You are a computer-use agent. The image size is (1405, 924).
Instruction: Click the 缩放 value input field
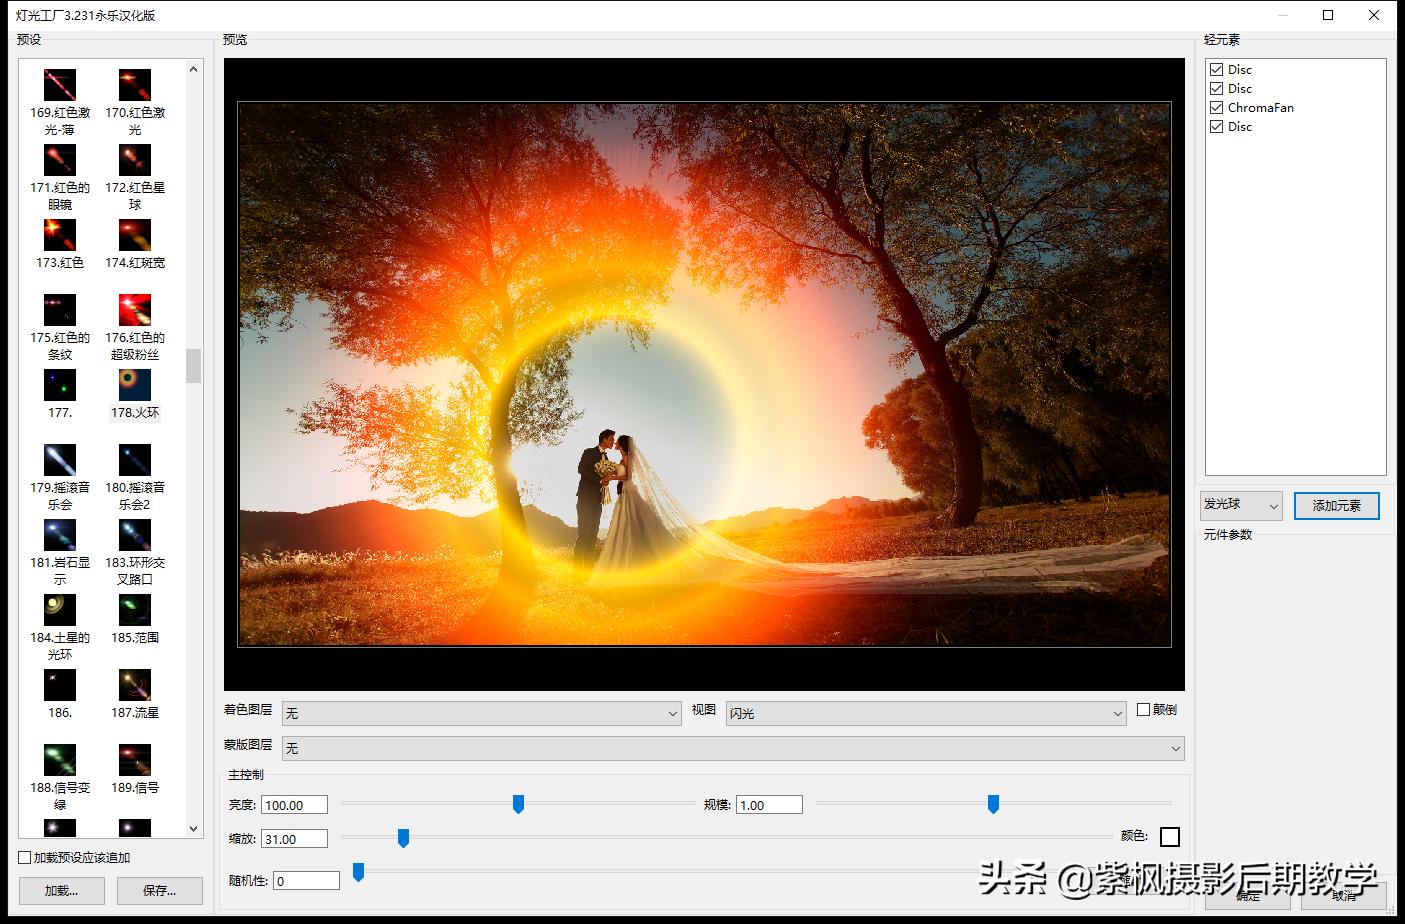click(x=295, y=839)
